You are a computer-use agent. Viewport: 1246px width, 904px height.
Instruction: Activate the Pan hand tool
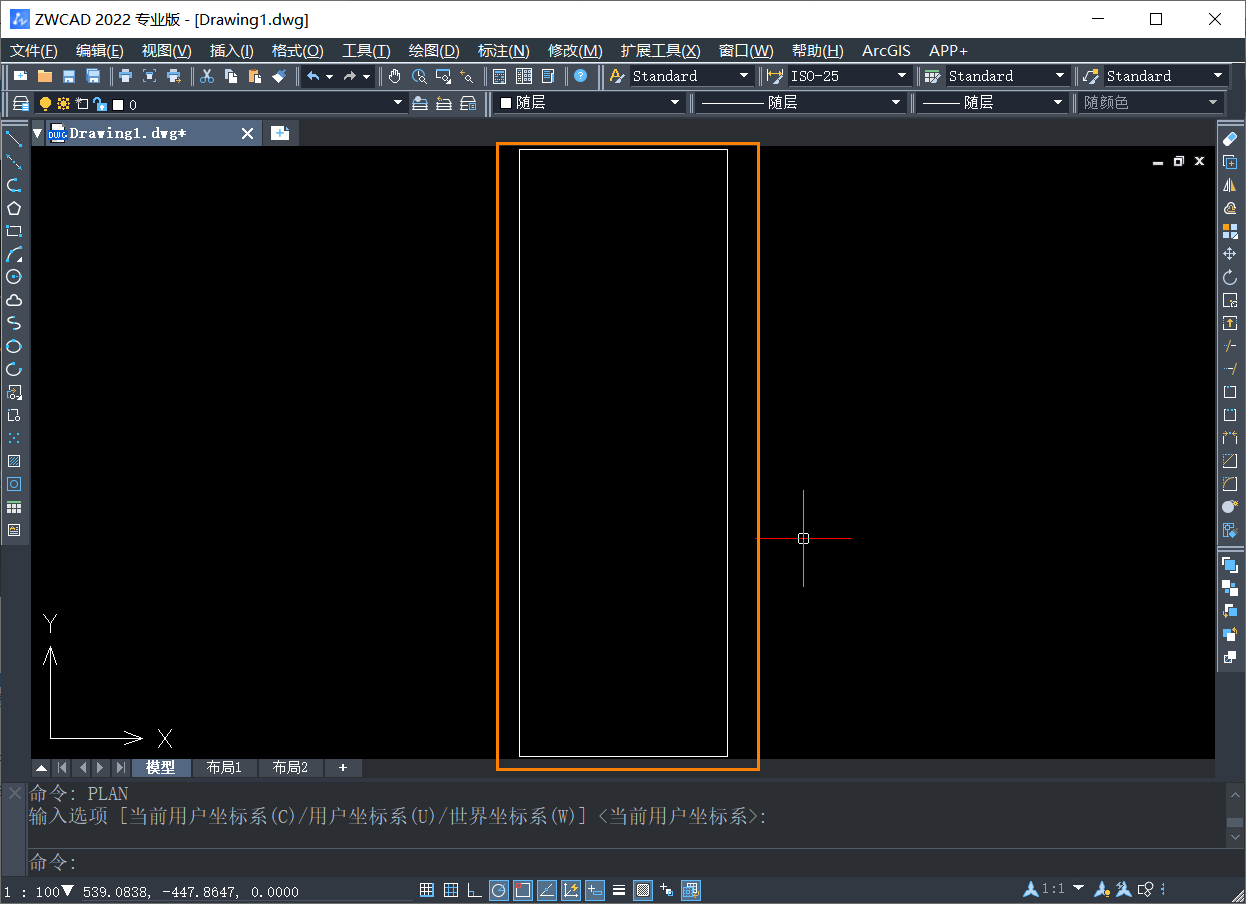(395, 76)
